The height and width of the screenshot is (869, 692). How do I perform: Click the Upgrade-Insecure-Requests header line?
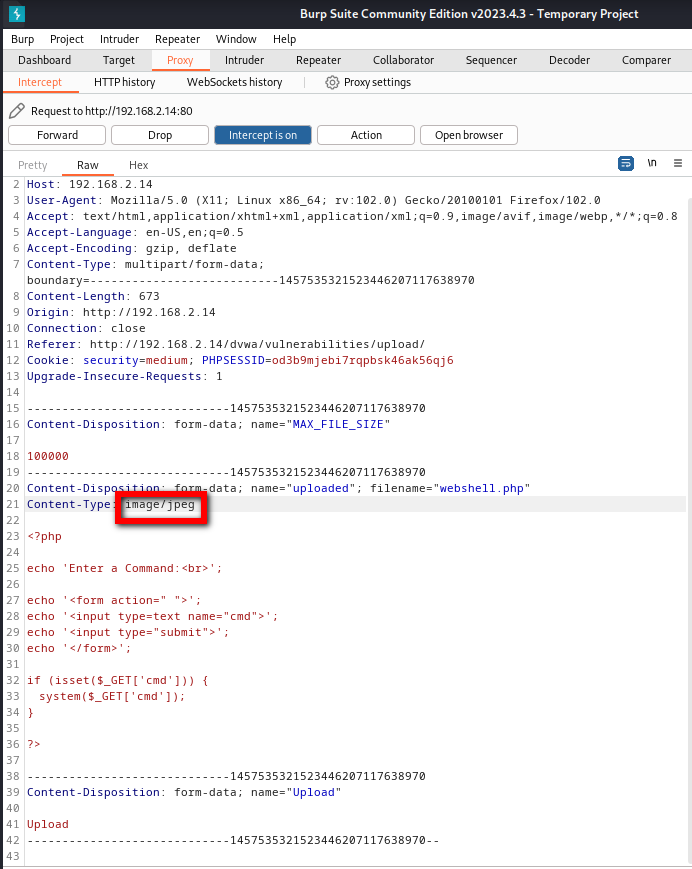[x=125, y=376]
